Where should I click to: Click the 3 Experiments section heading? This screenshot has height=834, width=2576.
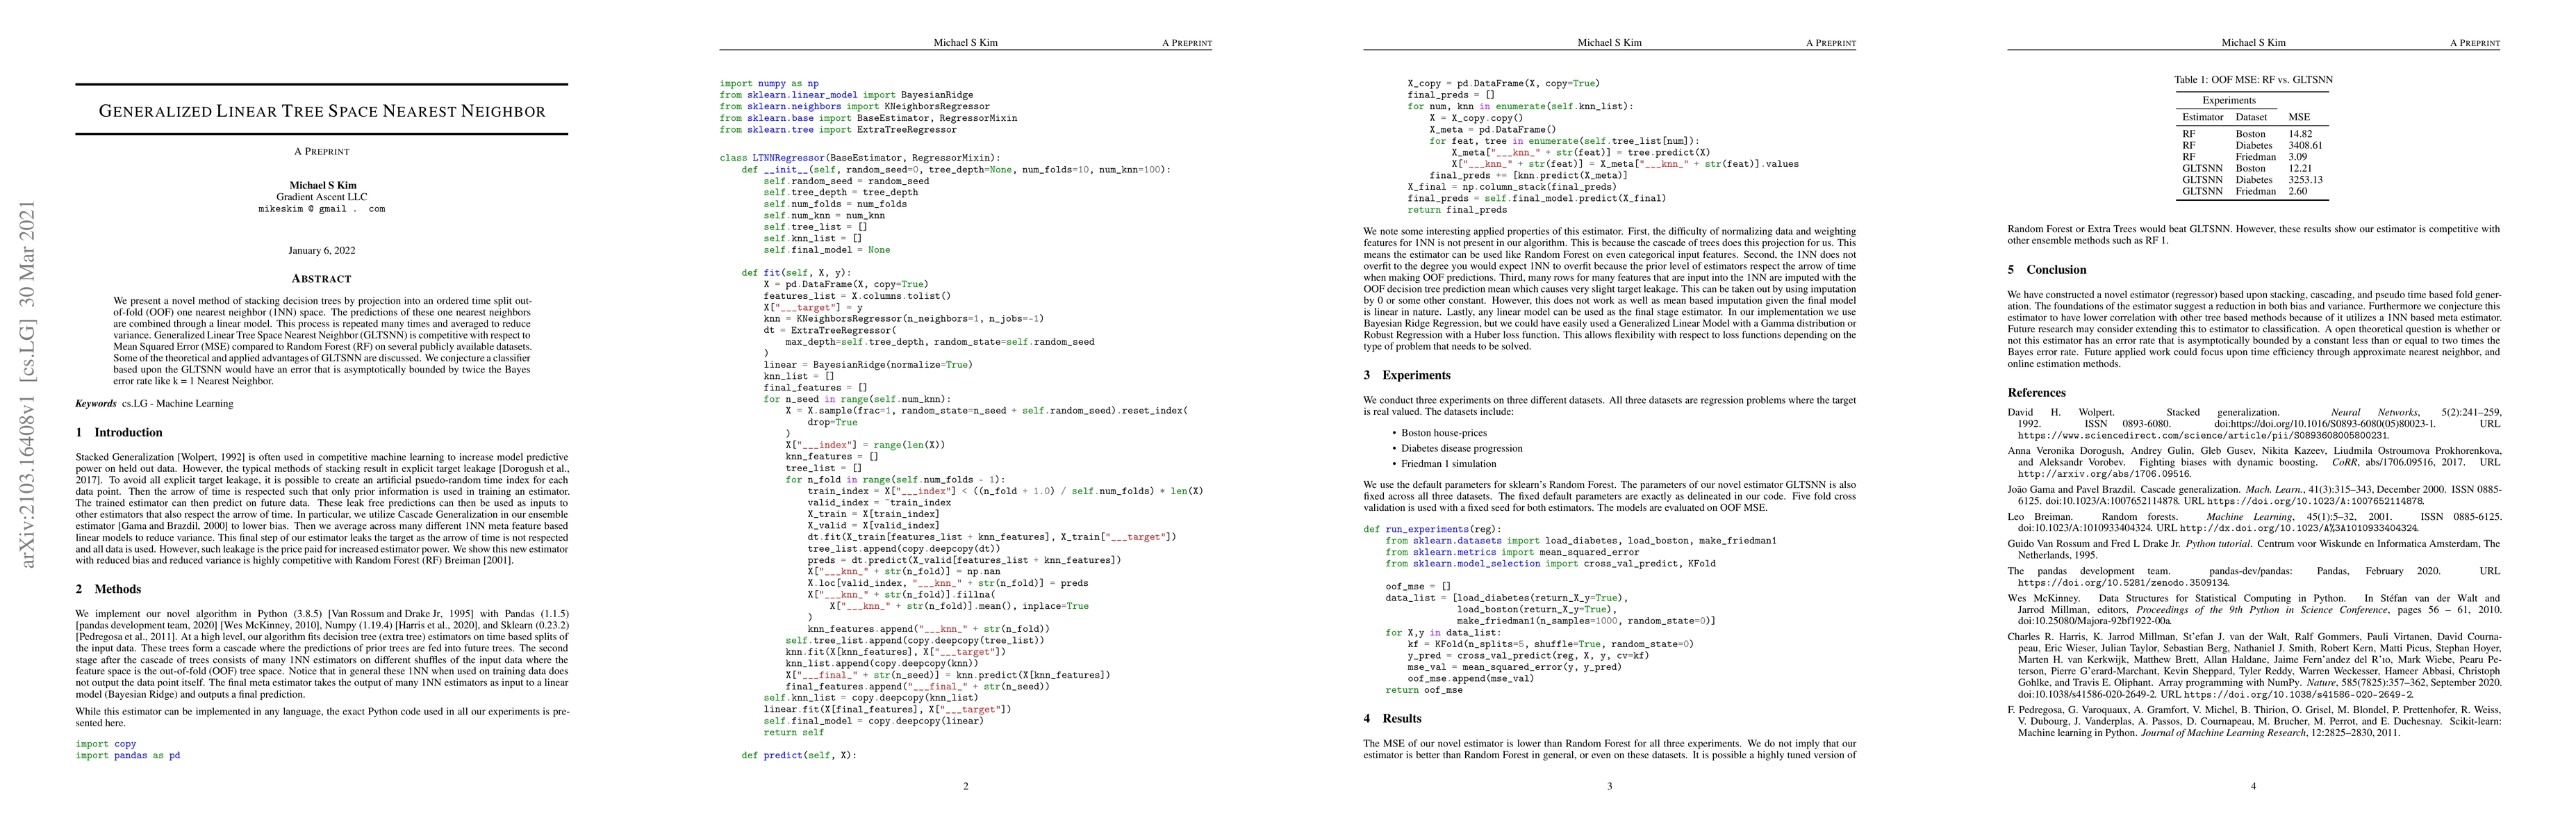pos(1406,375)
